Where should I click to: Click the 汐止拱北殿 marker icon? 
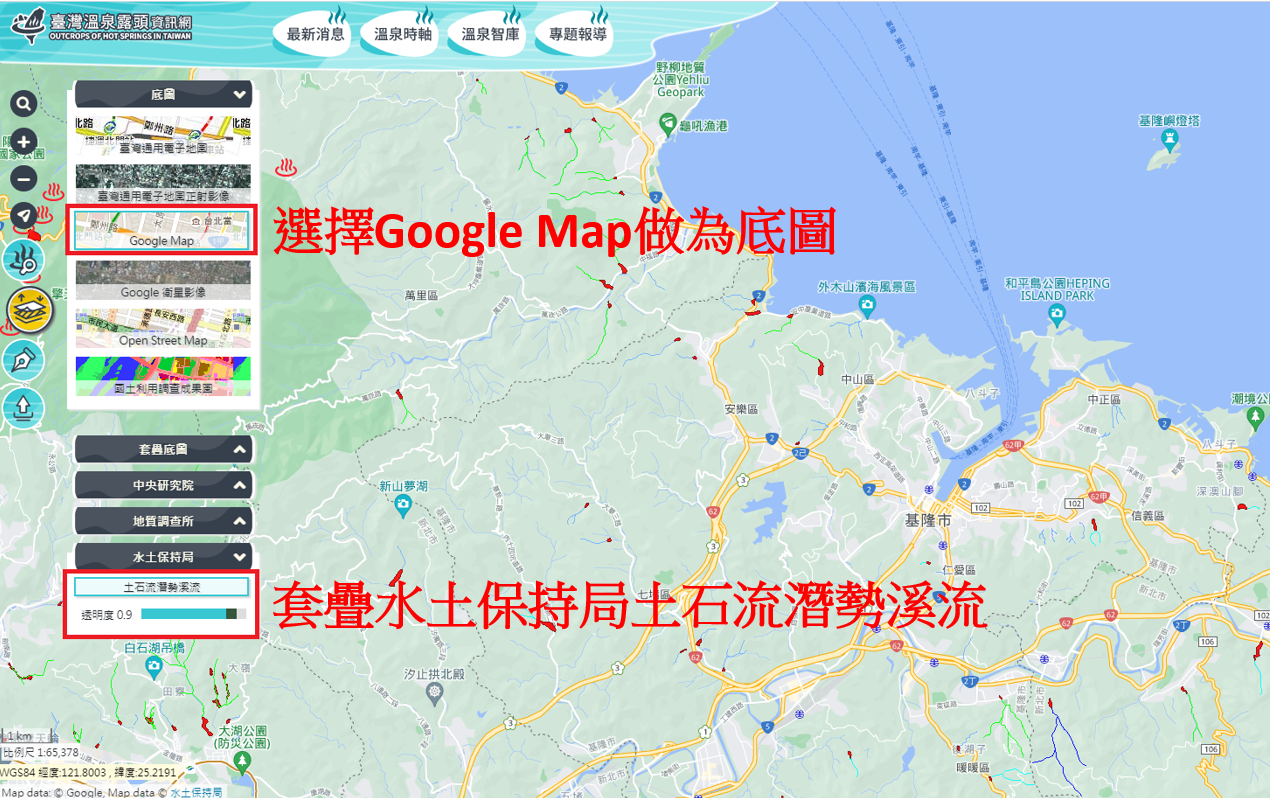click(432, 695)
